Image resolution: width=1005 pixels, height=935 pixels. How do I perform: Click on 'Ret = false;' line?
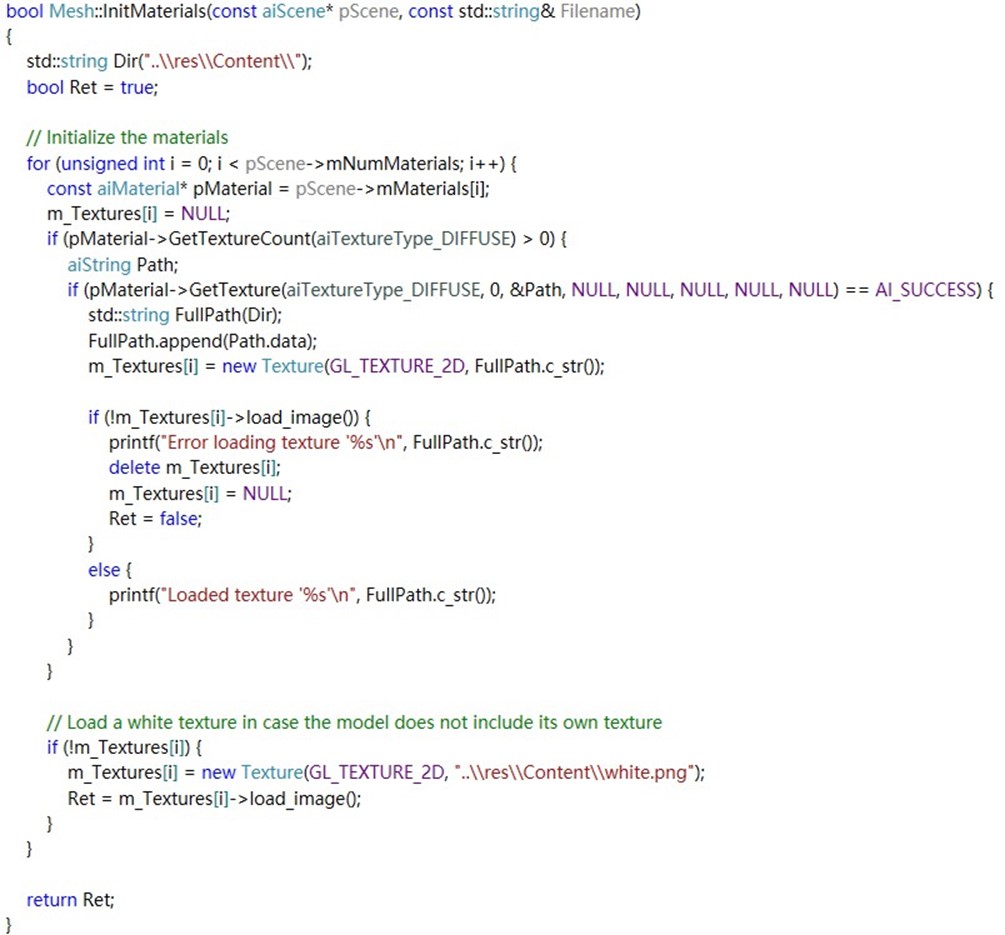click(x=155, y=519)
